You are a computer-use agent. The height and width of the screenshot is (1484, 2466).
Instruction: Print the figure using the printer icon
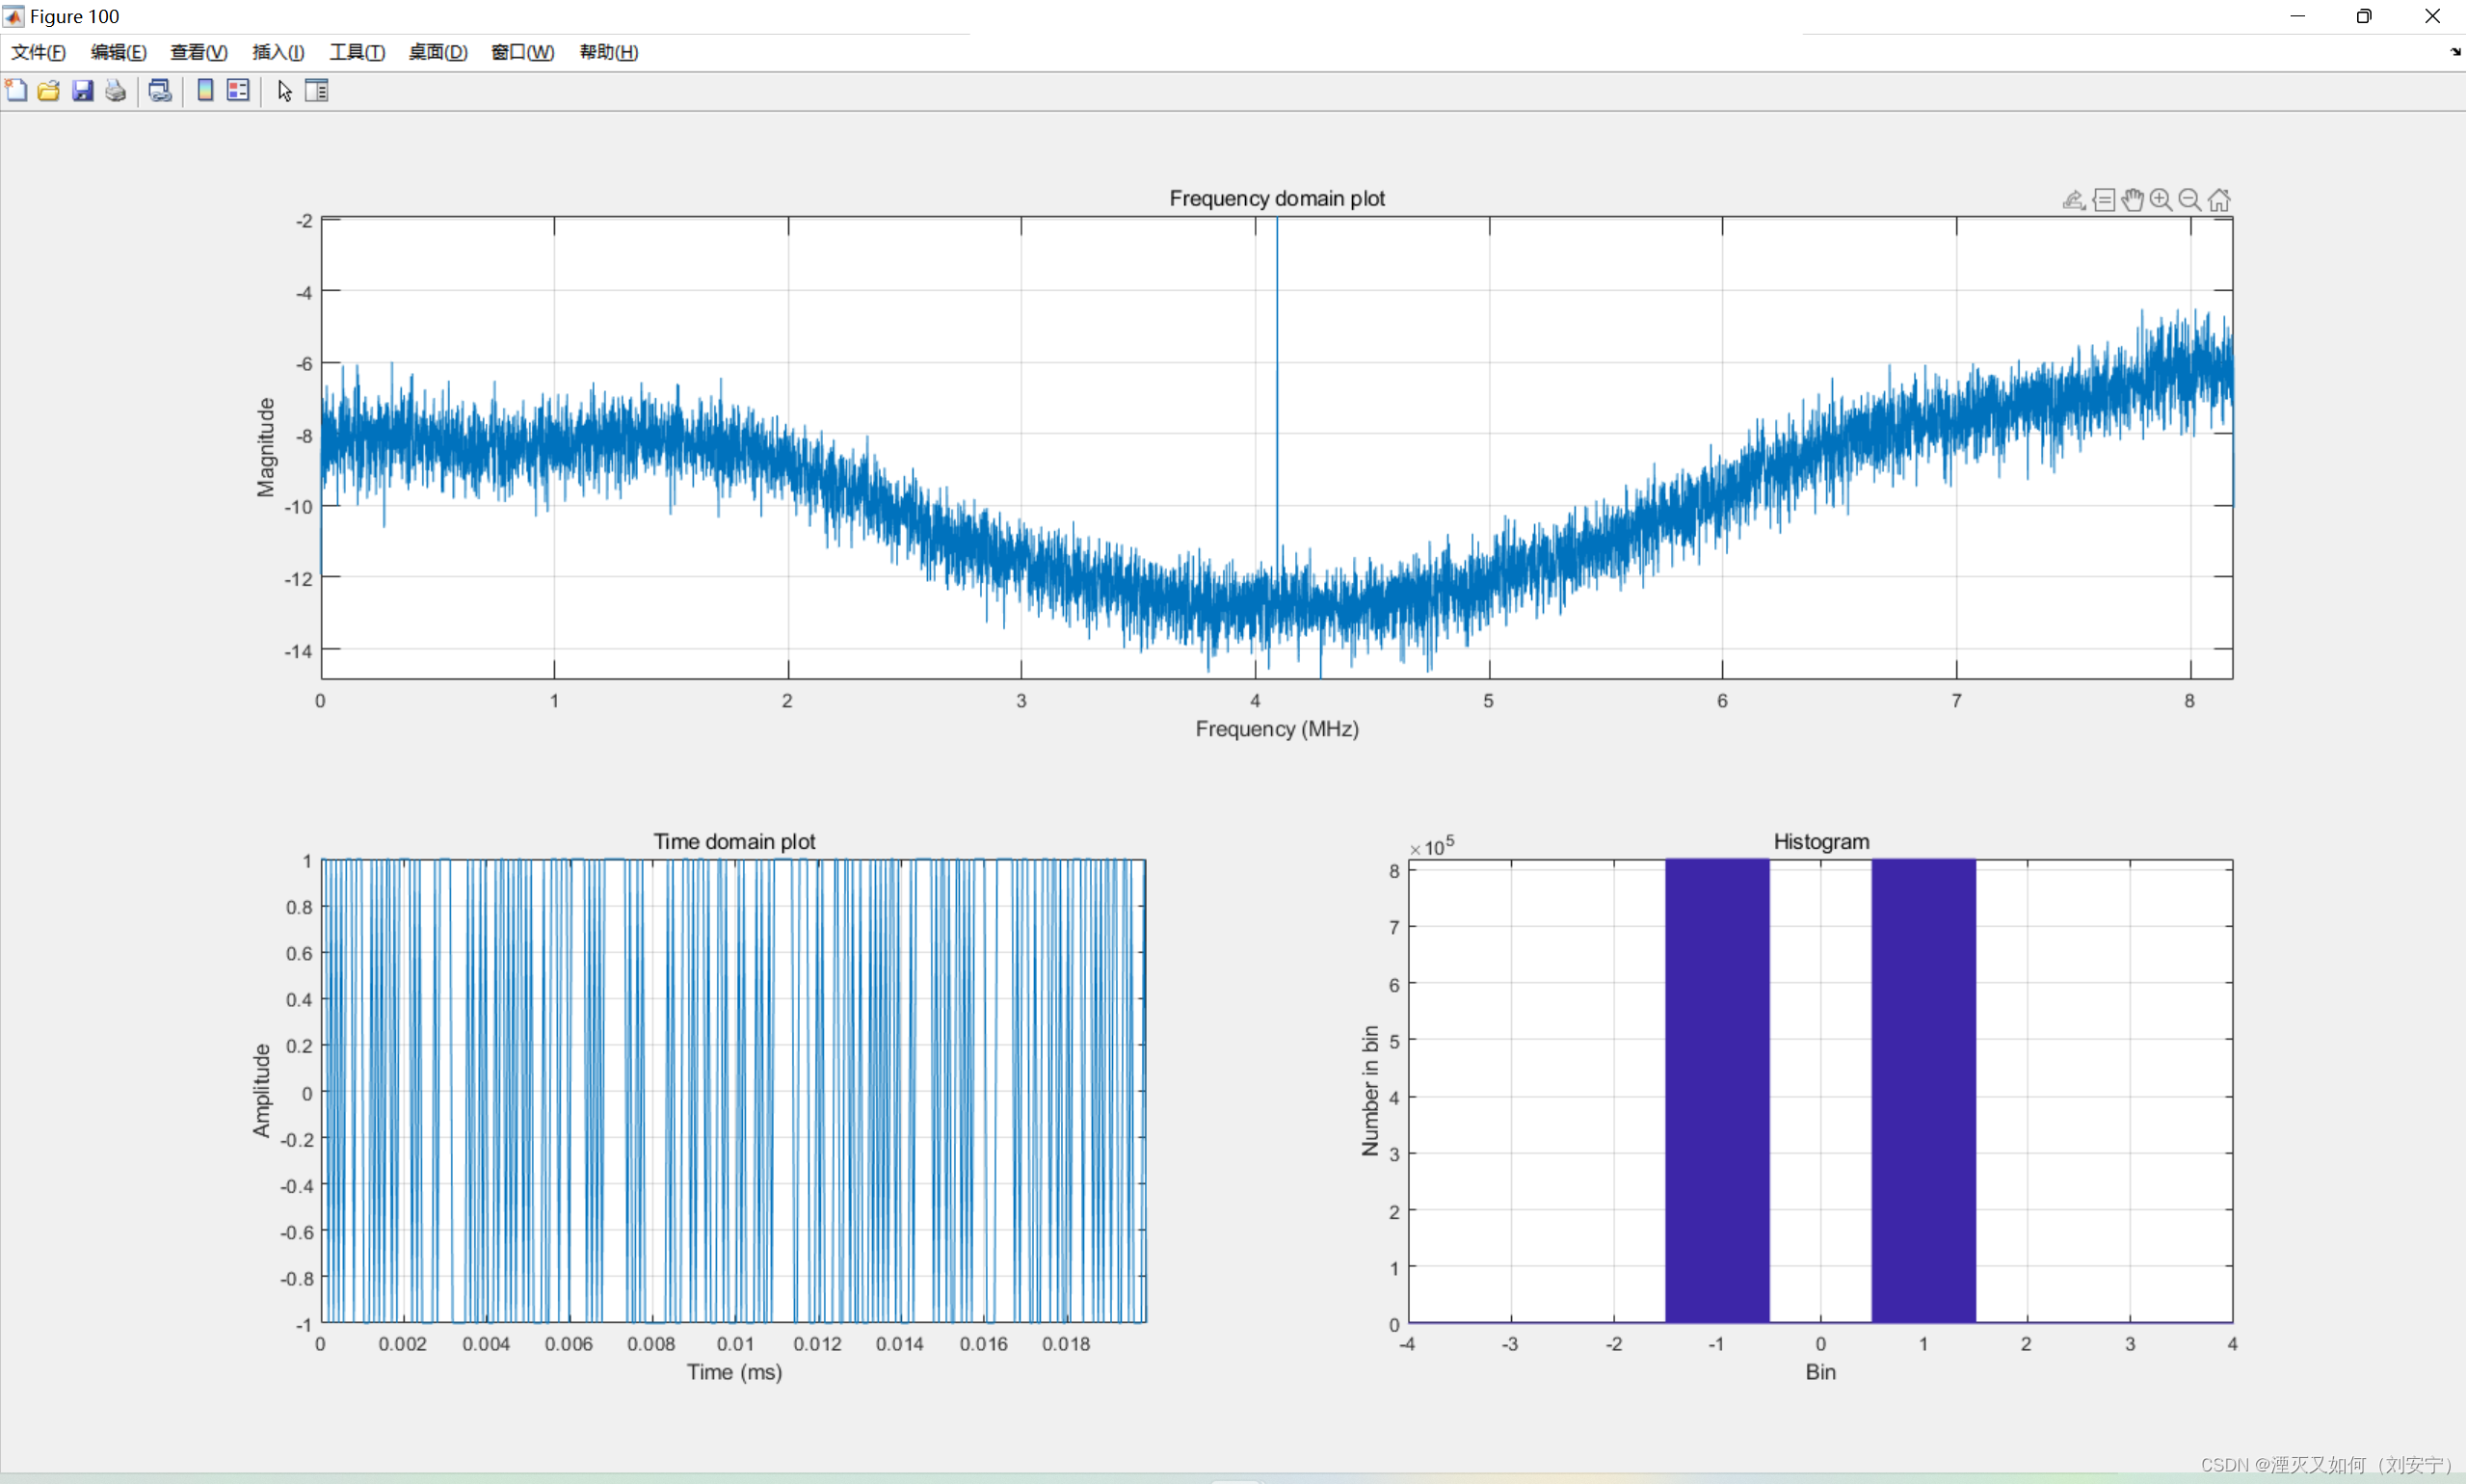tap(116, 91)
